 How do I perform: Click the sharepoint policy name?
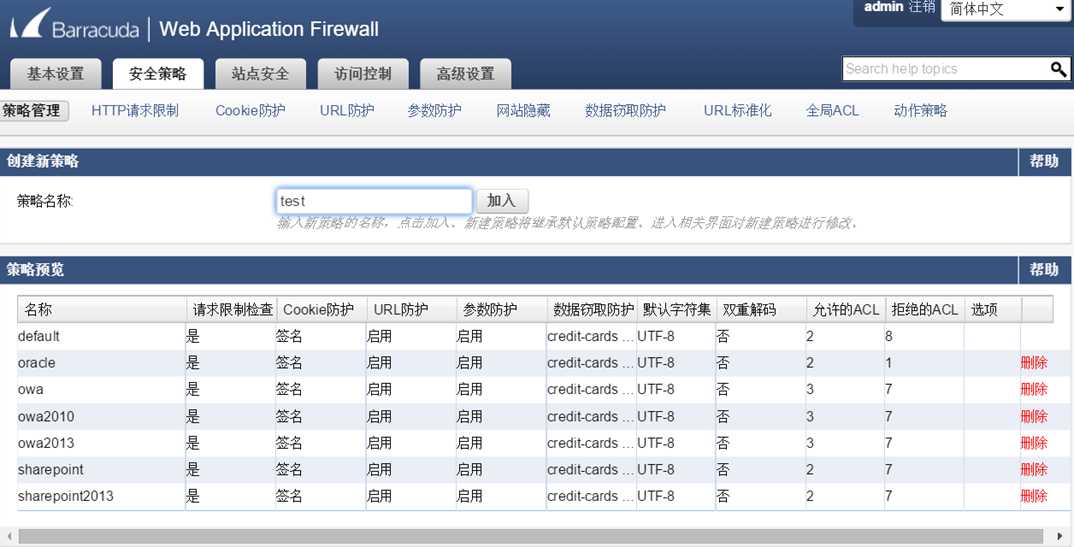51,470
